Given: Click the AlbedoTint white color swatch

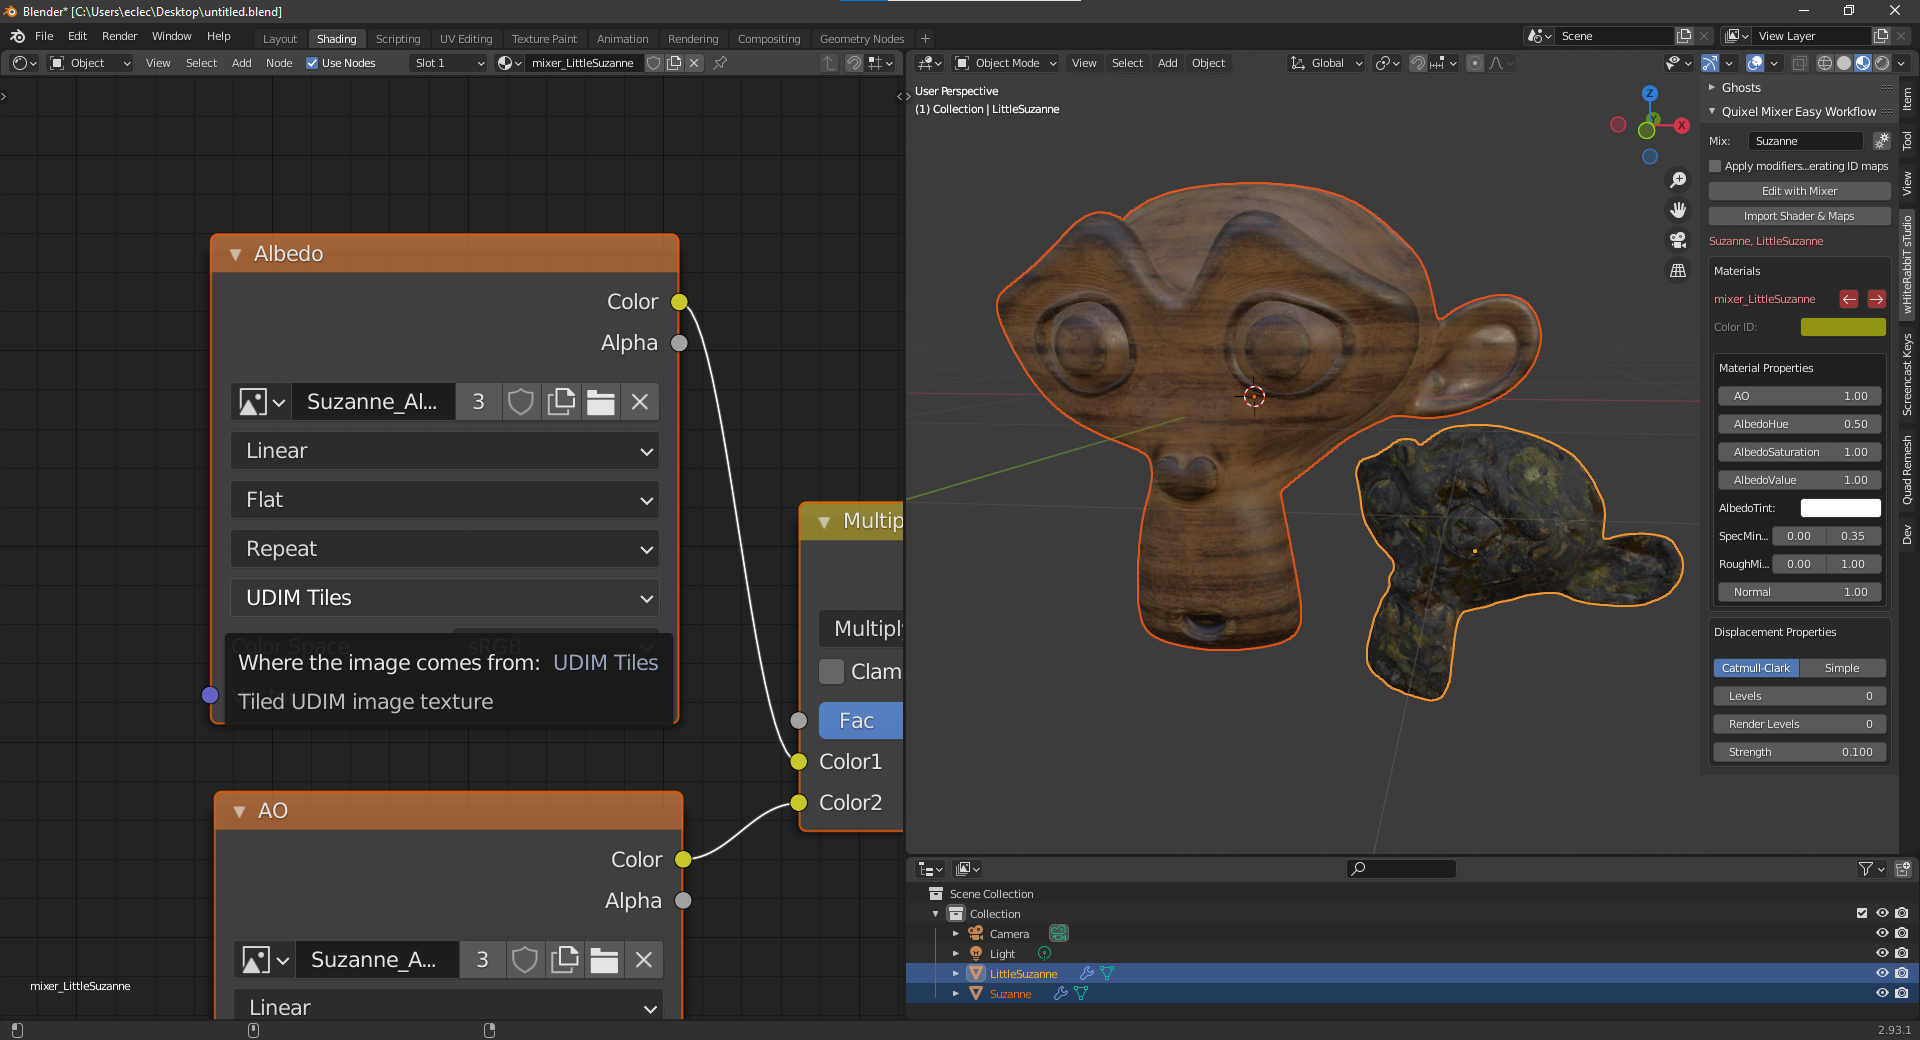Looking at the screenshot, I should click(x=1840, y=508).
